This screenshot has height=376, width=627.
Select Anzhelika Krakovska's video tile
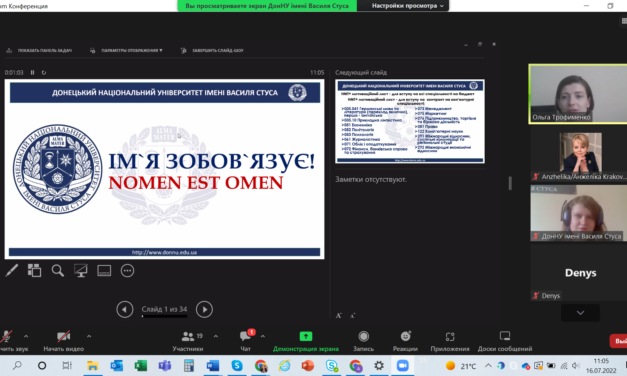tap(579, 156)
